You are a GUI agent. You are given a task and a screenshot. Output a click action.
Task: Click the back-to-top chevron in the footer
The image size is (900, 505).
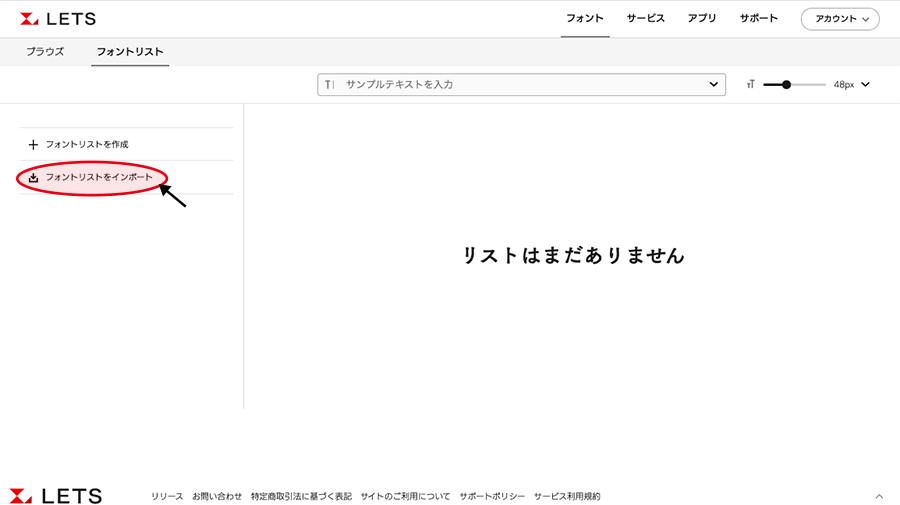click(x=879, y=496)
